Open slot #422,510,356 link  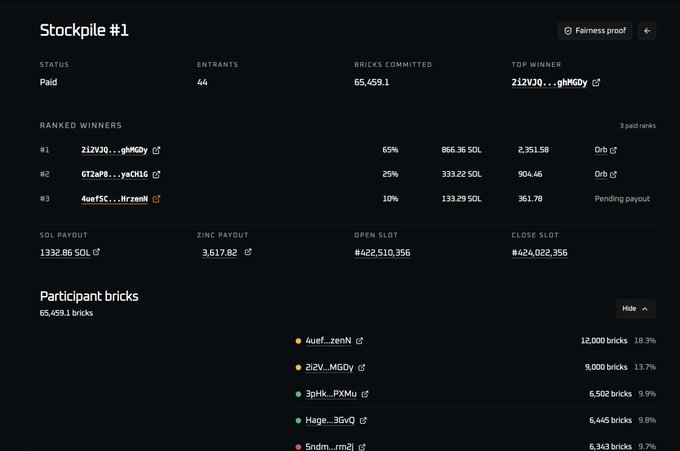[x=382, y=252]
